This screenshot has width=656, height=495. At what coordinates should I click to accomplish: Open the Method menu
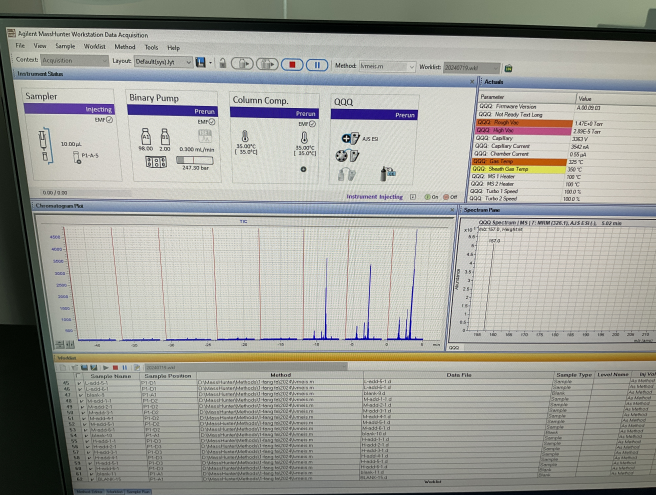point(125,47)
